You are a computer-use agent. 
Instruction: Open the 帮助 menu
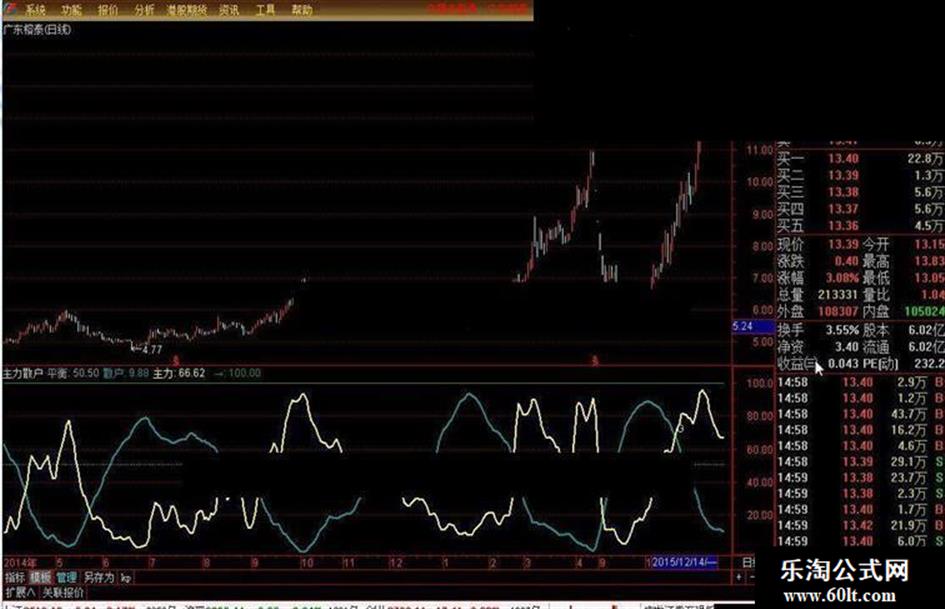click(302, 10)
